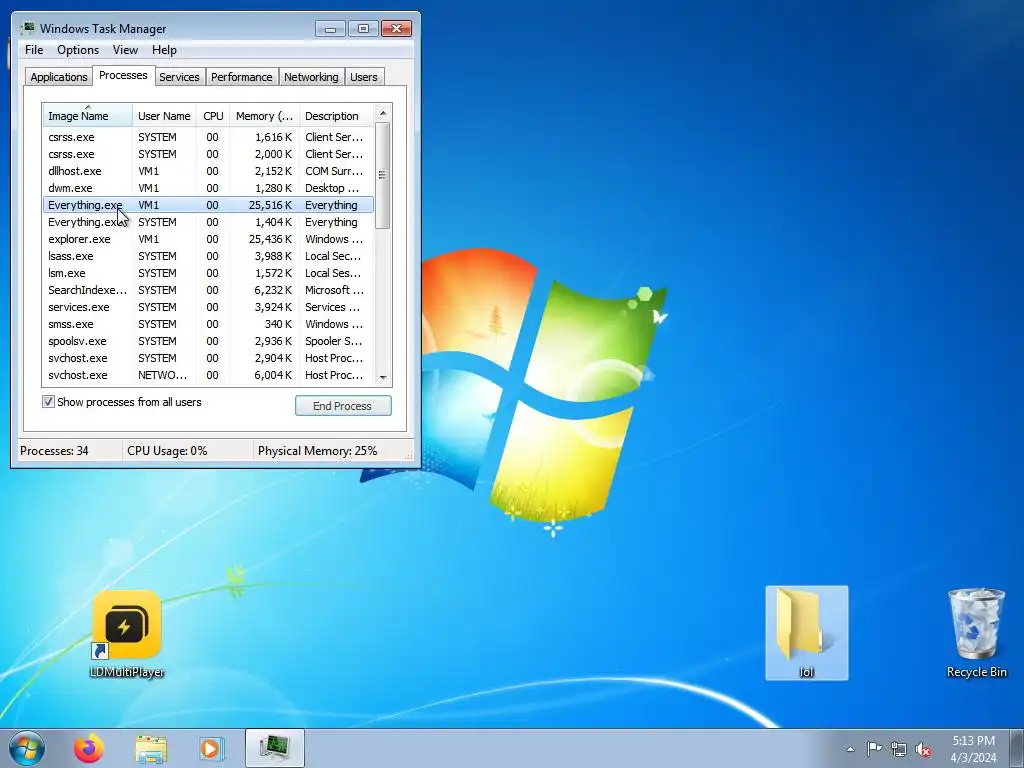1024x768 pixels.
Task: Select Everything.exe run by SYSTEM
Action: tap(208, 222)
